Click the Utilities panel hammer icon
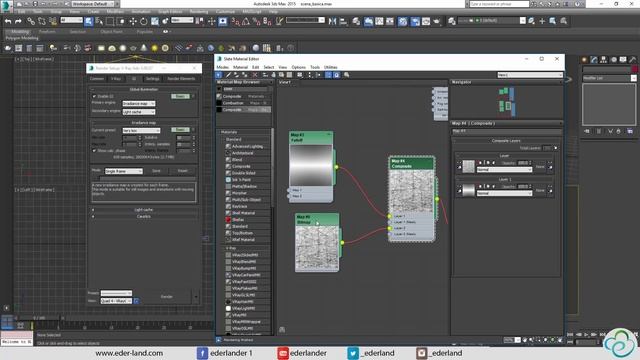 633,60
